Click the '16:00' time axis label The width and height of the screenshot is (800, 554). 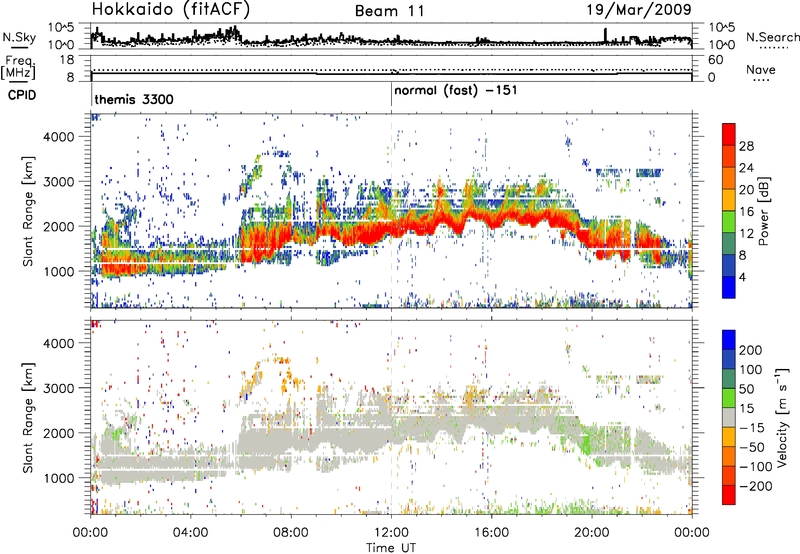click(491, 533)
